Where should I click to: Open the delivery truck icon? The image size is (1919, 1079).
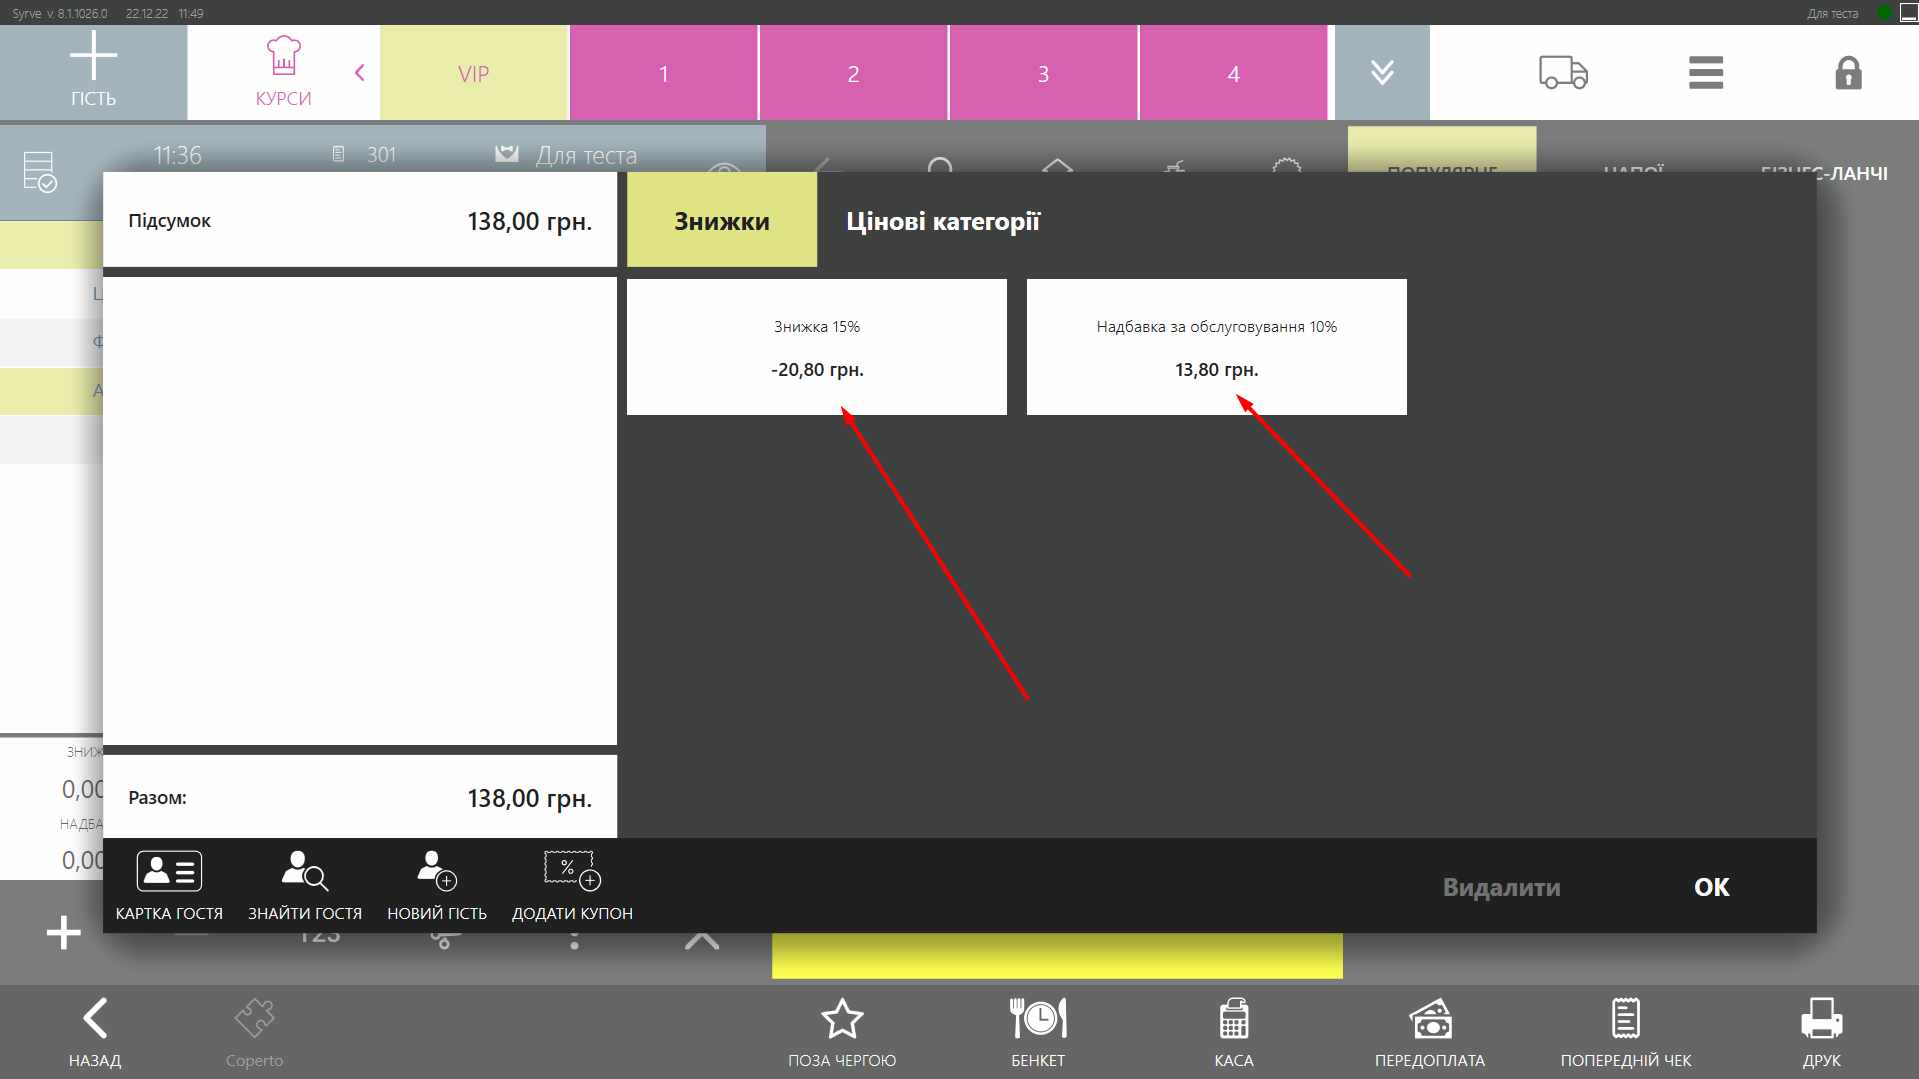1563,73
